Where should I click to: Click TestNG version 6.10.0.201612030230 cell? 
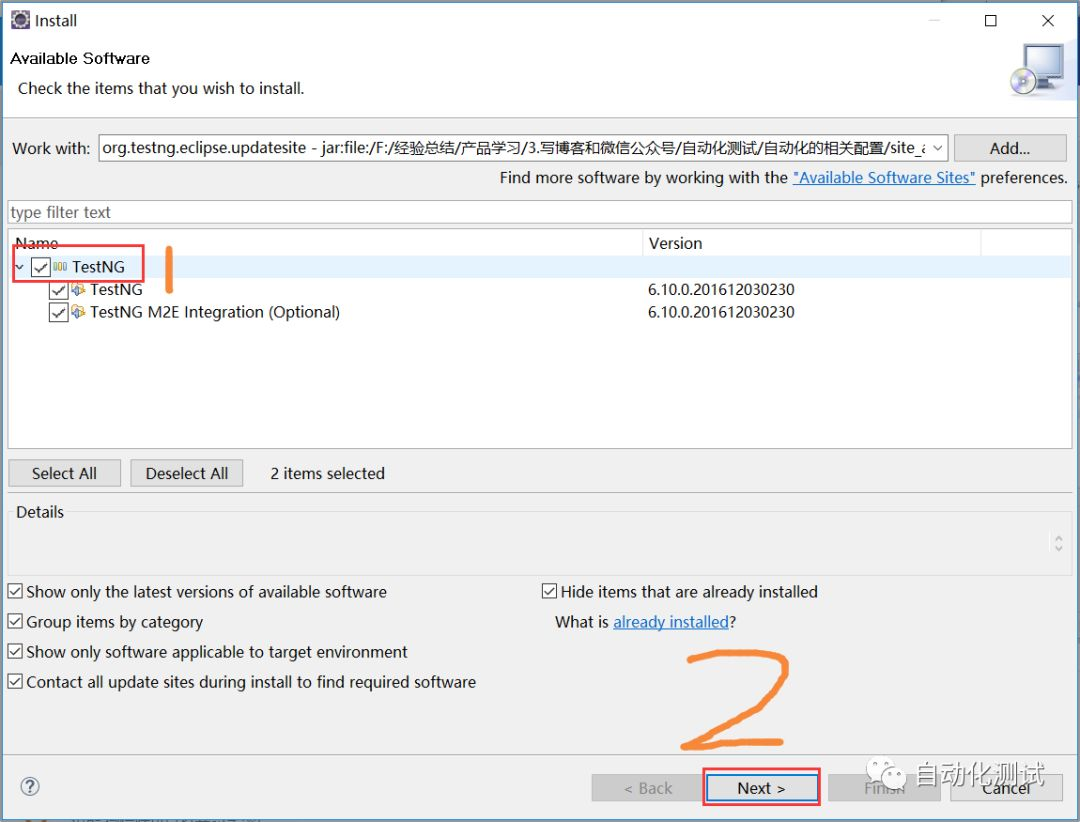coord(721,289)
